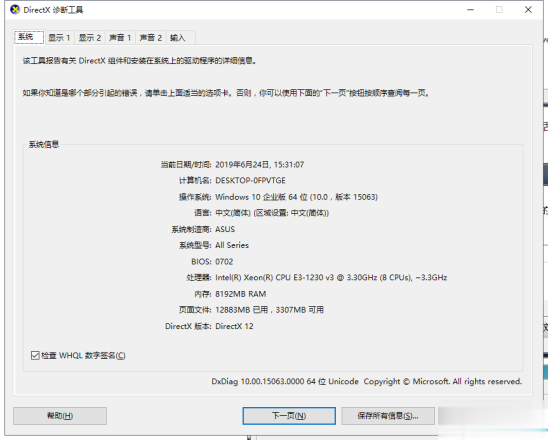Click the 系统信息 group label
The height and width of the screenshot is (441, 548).
tap(44, 145)
